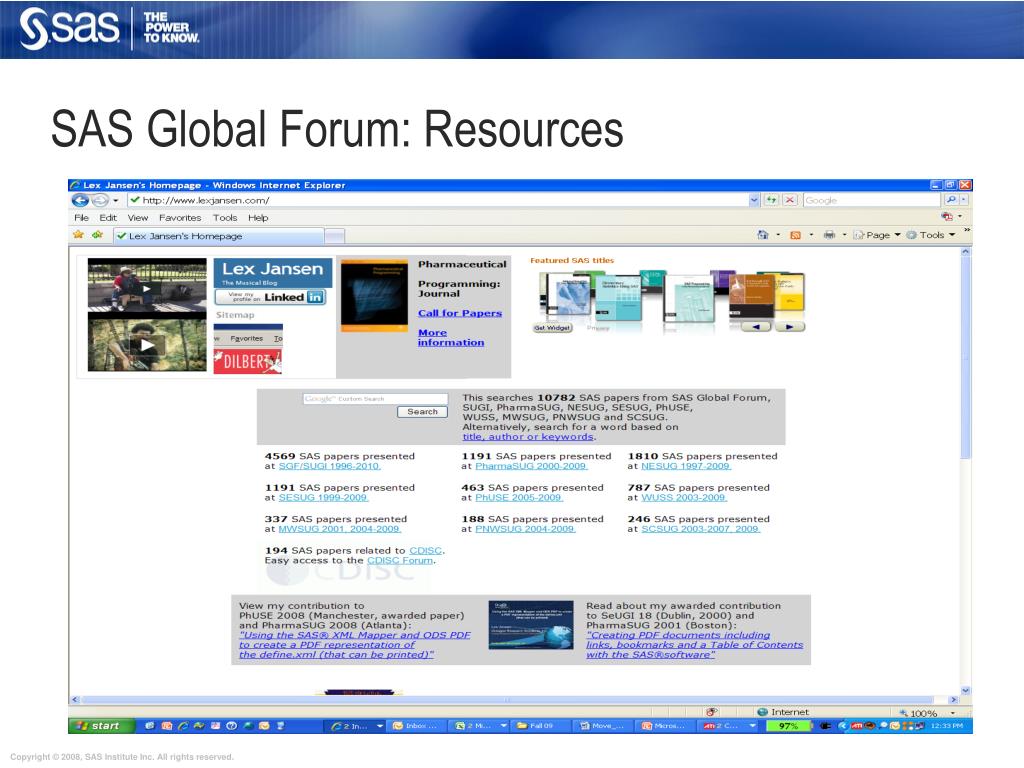1024x768 pixels.
Task: Click the PDF toolbar icon below search
Action: tap(947, 216)
